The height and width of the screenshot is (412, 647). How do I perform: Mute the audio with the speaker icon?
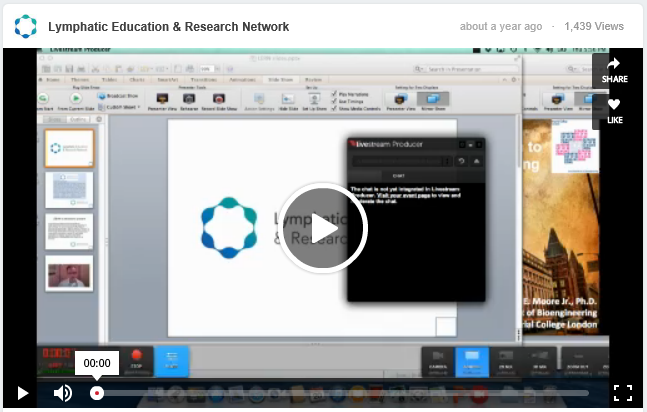pyautogui.click(x=63, y=393)
